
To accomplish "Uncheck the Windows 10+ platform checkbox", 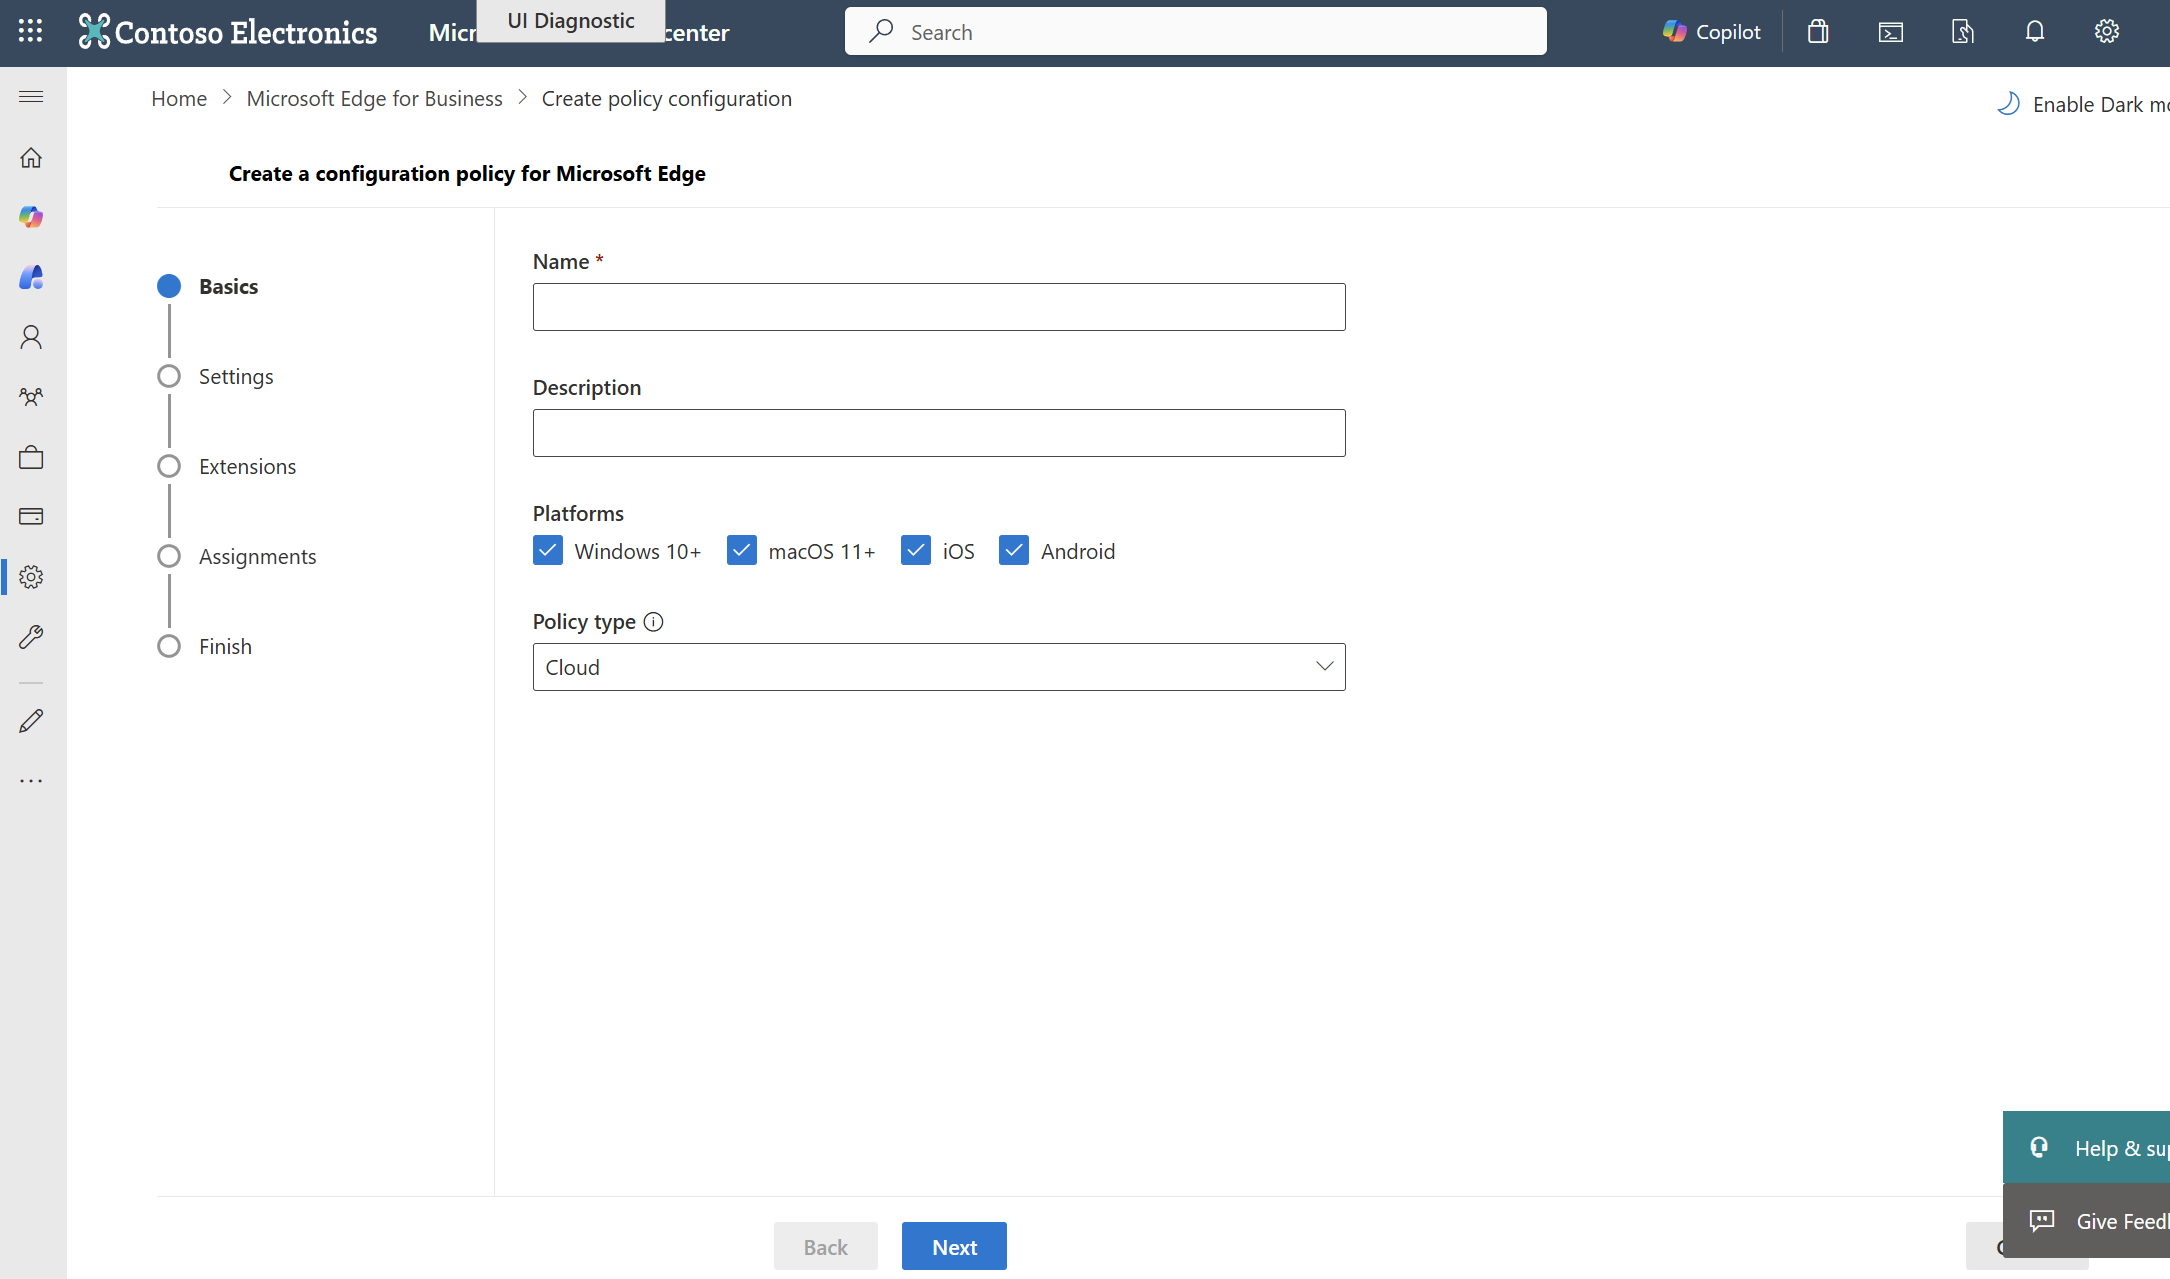I will pyautogui.click(x=548, y=551).
